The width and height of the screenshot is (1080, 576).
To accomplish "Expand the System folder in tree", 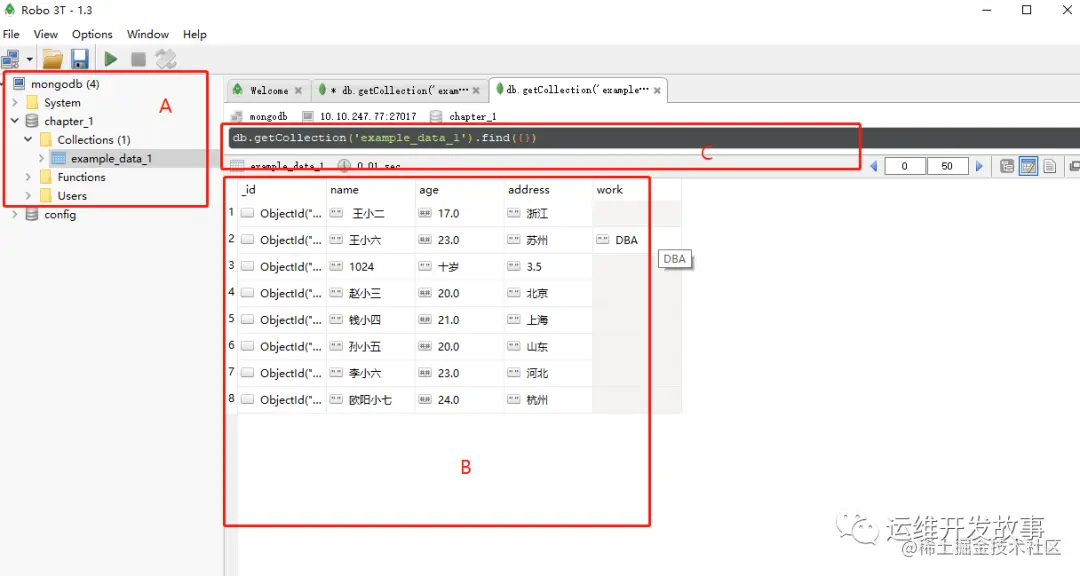I will coord(15,103).
